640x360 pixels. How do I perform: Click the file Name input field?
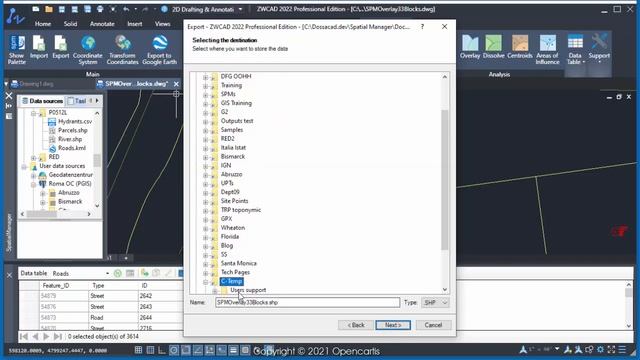[x=308, y=302]
